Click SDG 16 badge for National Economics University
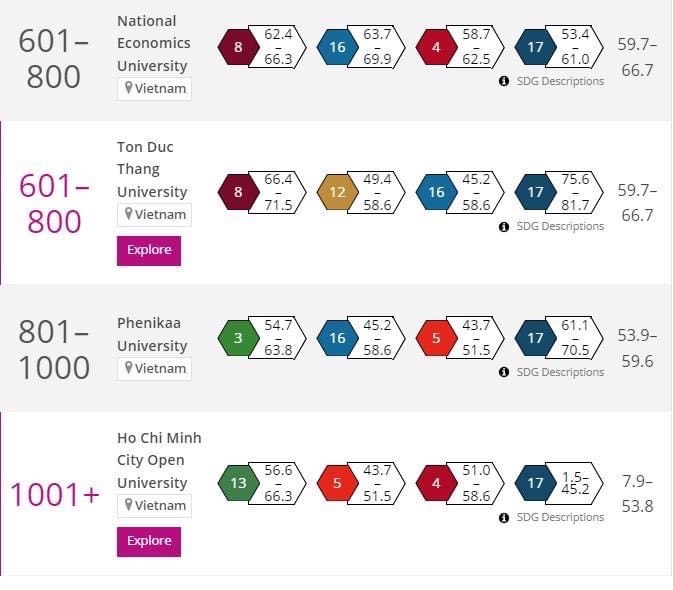 tap(337, 47)
